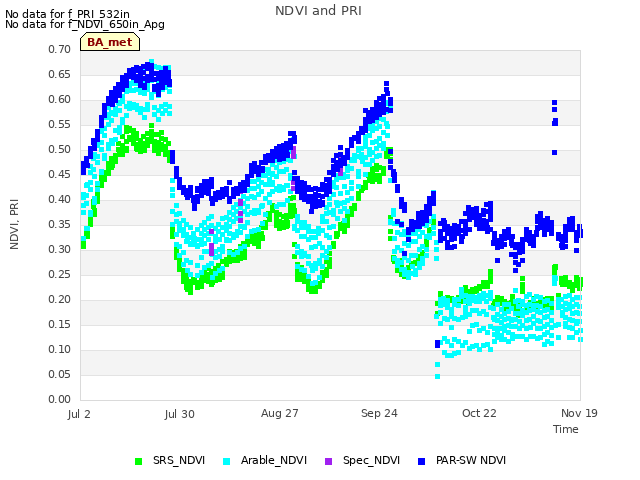The image size is (640, 480).
Task: Click the 0.10 y-axis tick label
Action: pyautogui.click(x=60, y=349)
